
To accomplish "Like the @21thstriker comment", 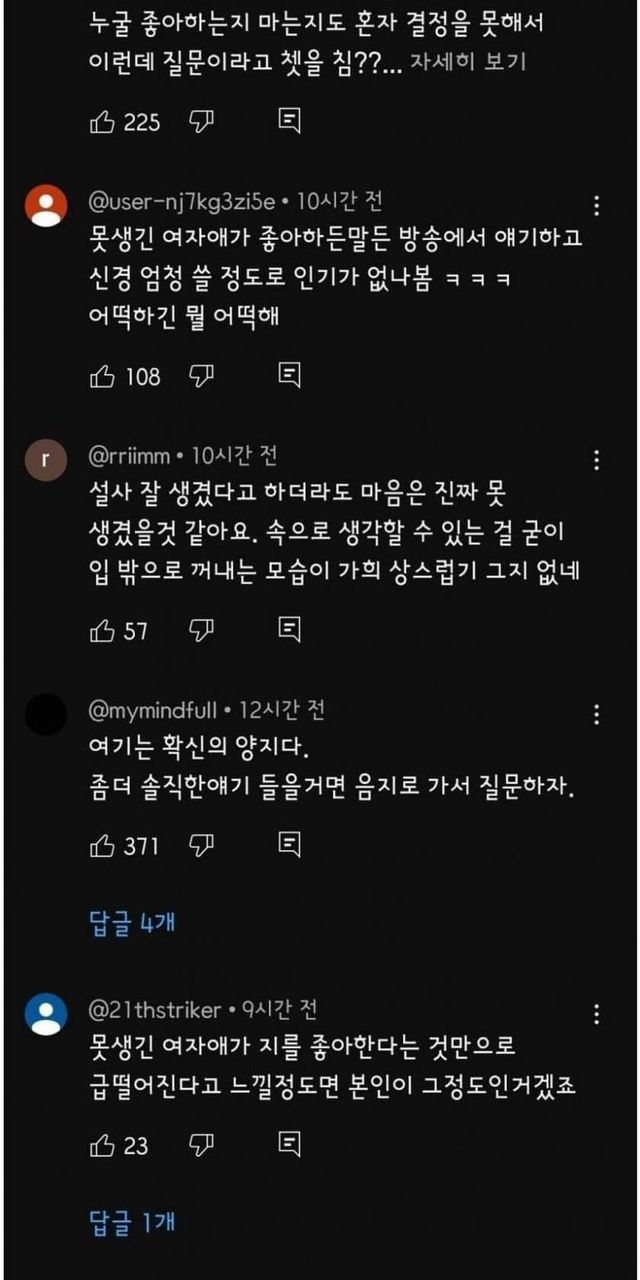I will coord(103,1144).
